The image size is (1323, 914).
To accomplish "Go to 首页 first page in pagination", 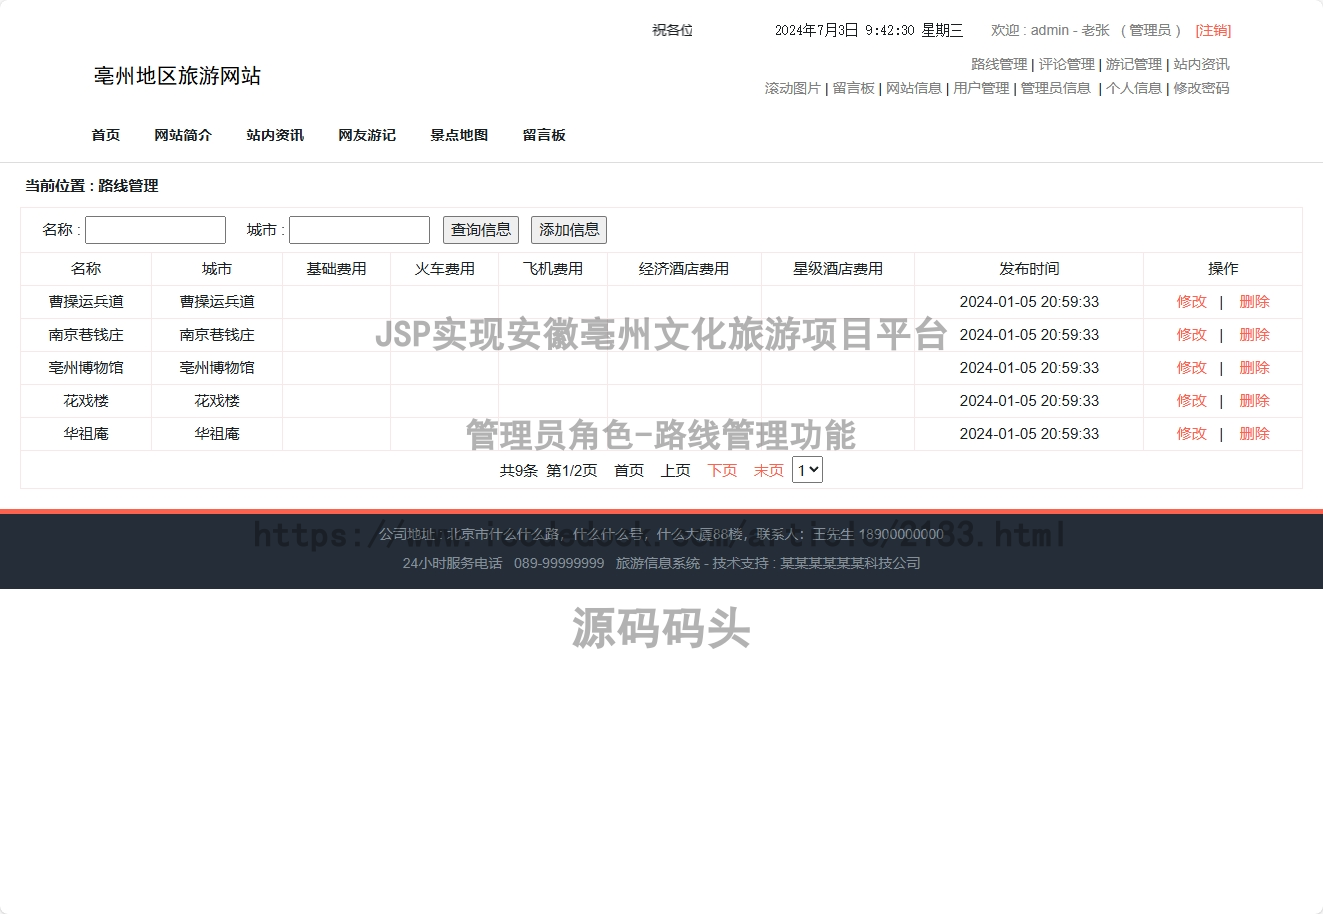I will click(629, 470).
